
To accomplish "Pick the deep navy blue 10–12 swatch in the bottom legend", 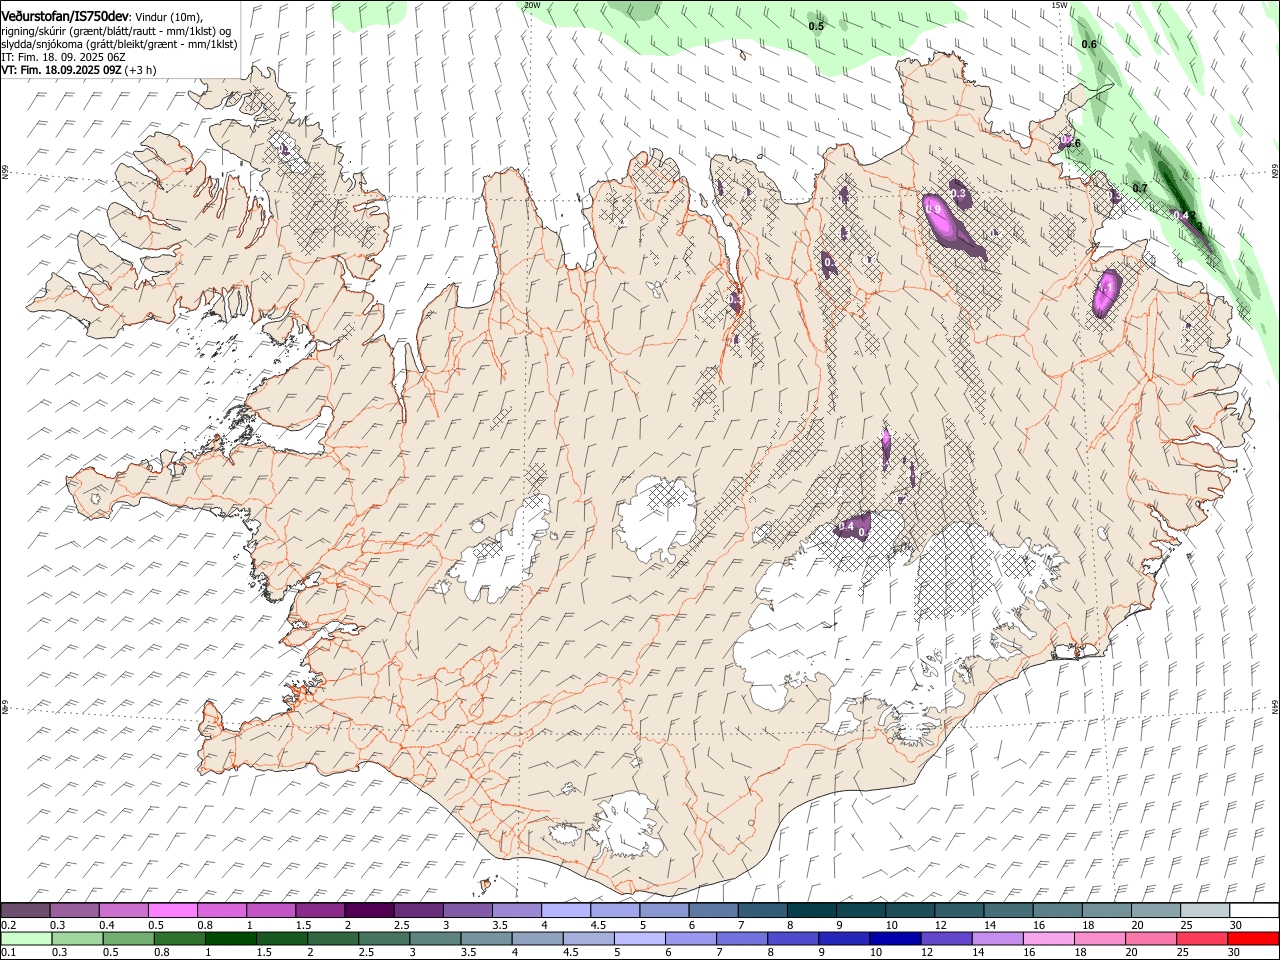I will [x=893, y=939].
